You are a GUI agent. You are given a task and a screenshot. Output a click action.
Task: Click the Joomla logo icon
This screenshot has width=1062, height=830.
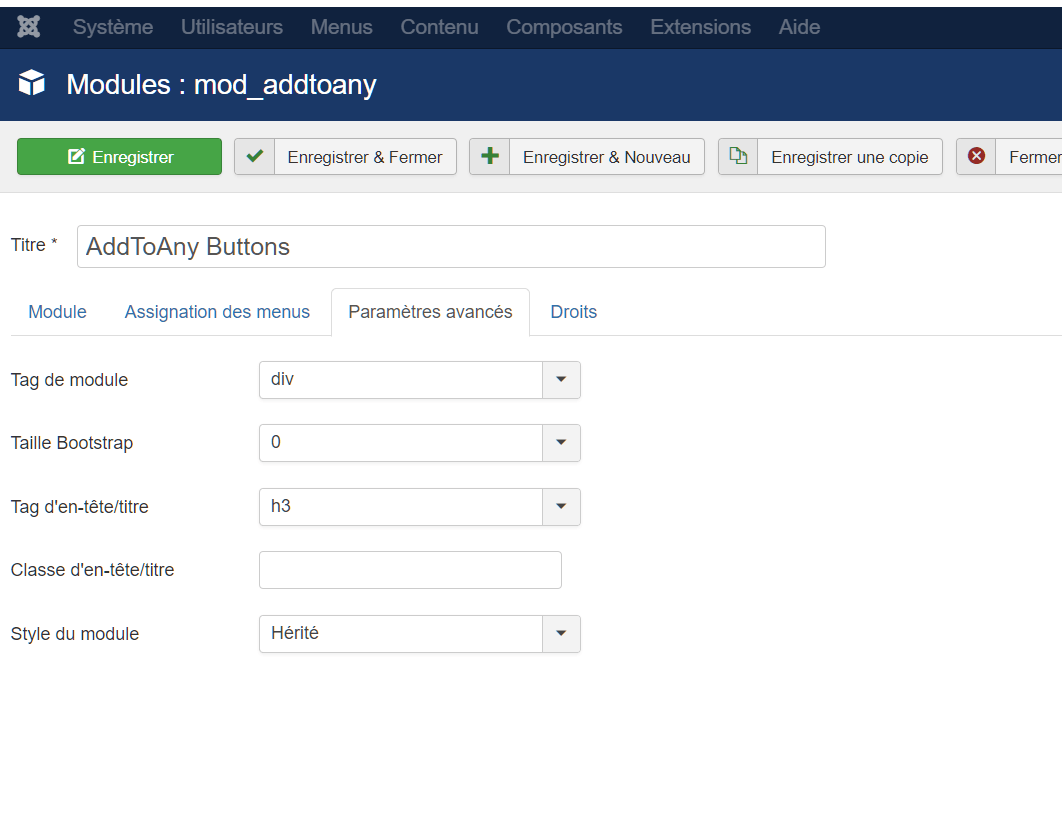coord(28,26)
